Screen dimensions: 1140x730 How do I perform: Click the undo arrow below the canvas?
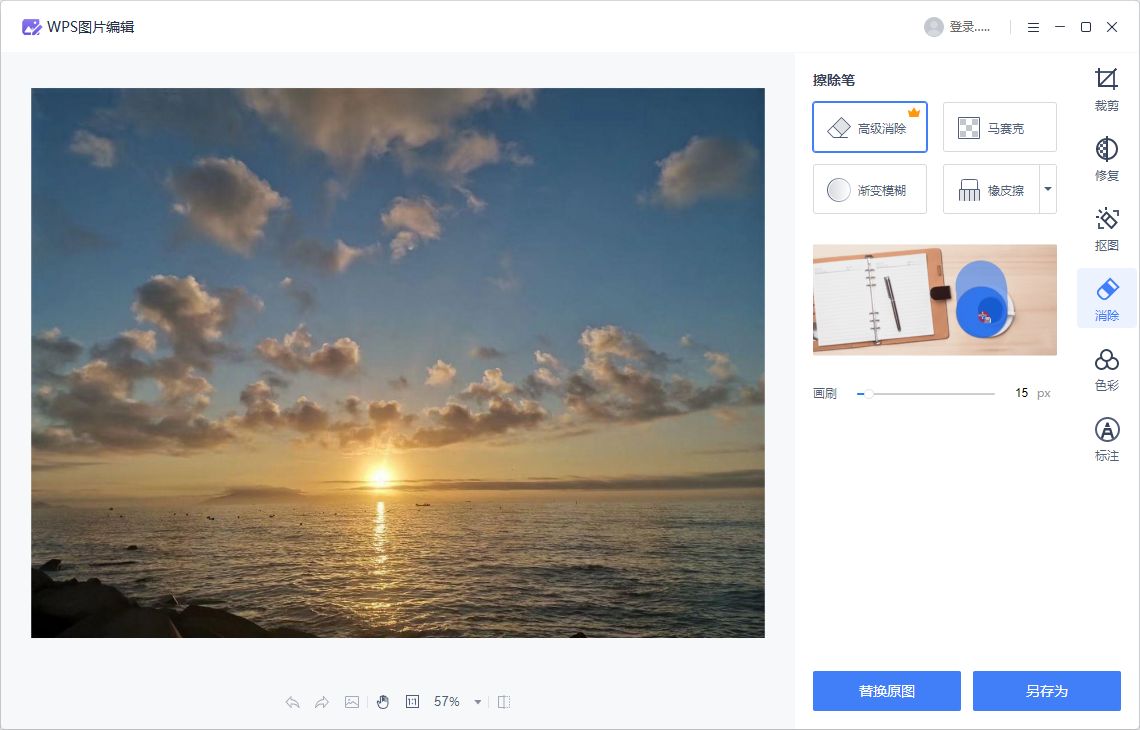point(293,702)
